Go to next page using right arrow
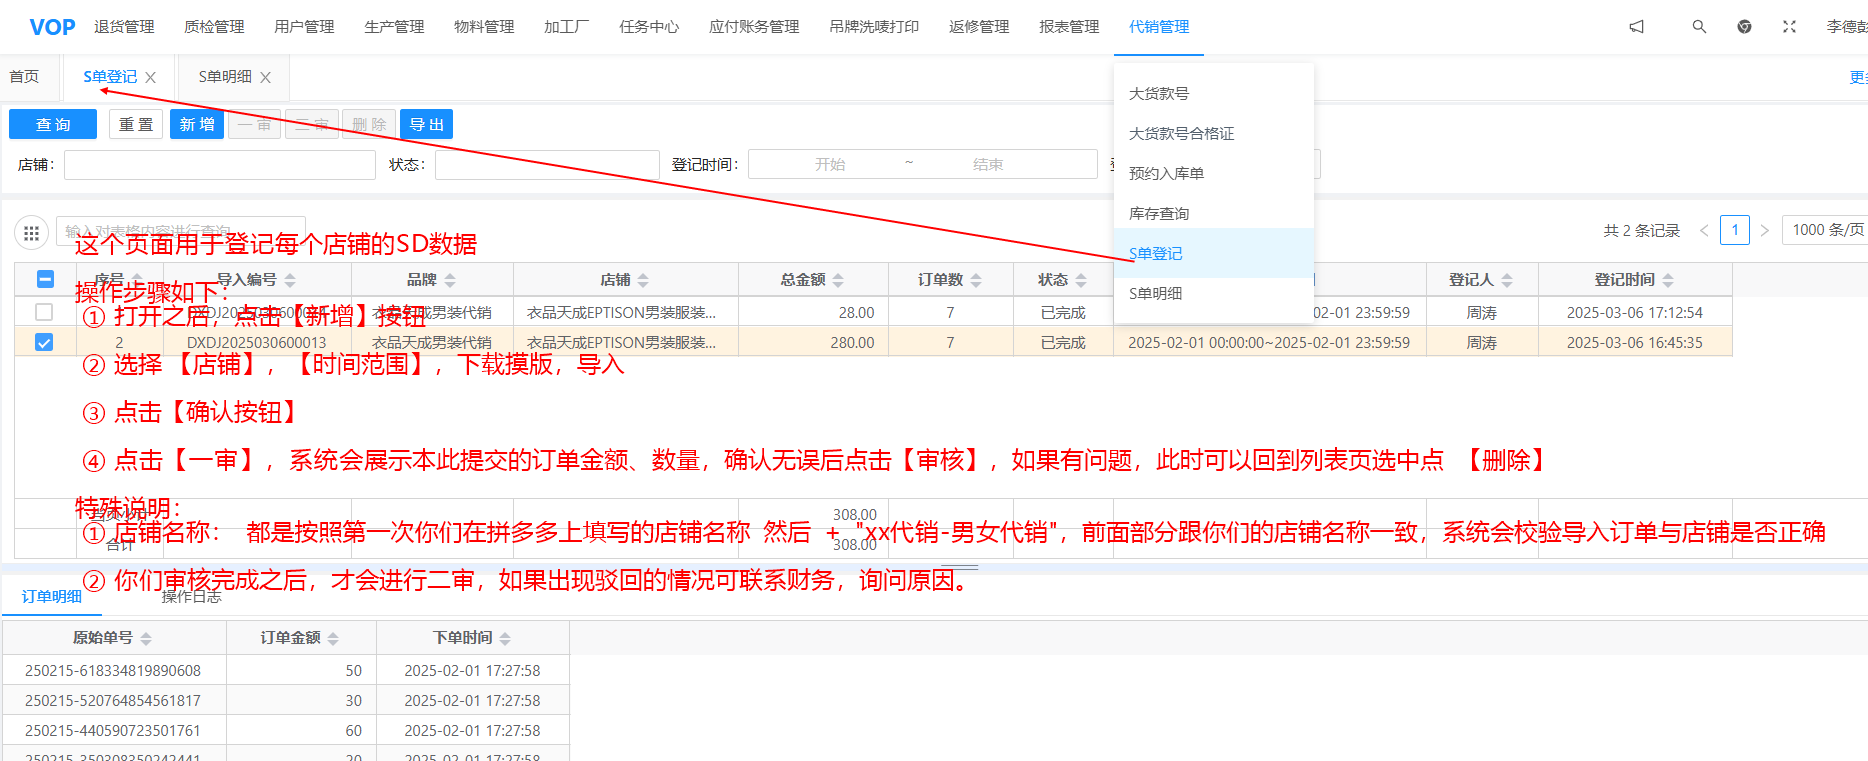 [x=1765, y=230]
